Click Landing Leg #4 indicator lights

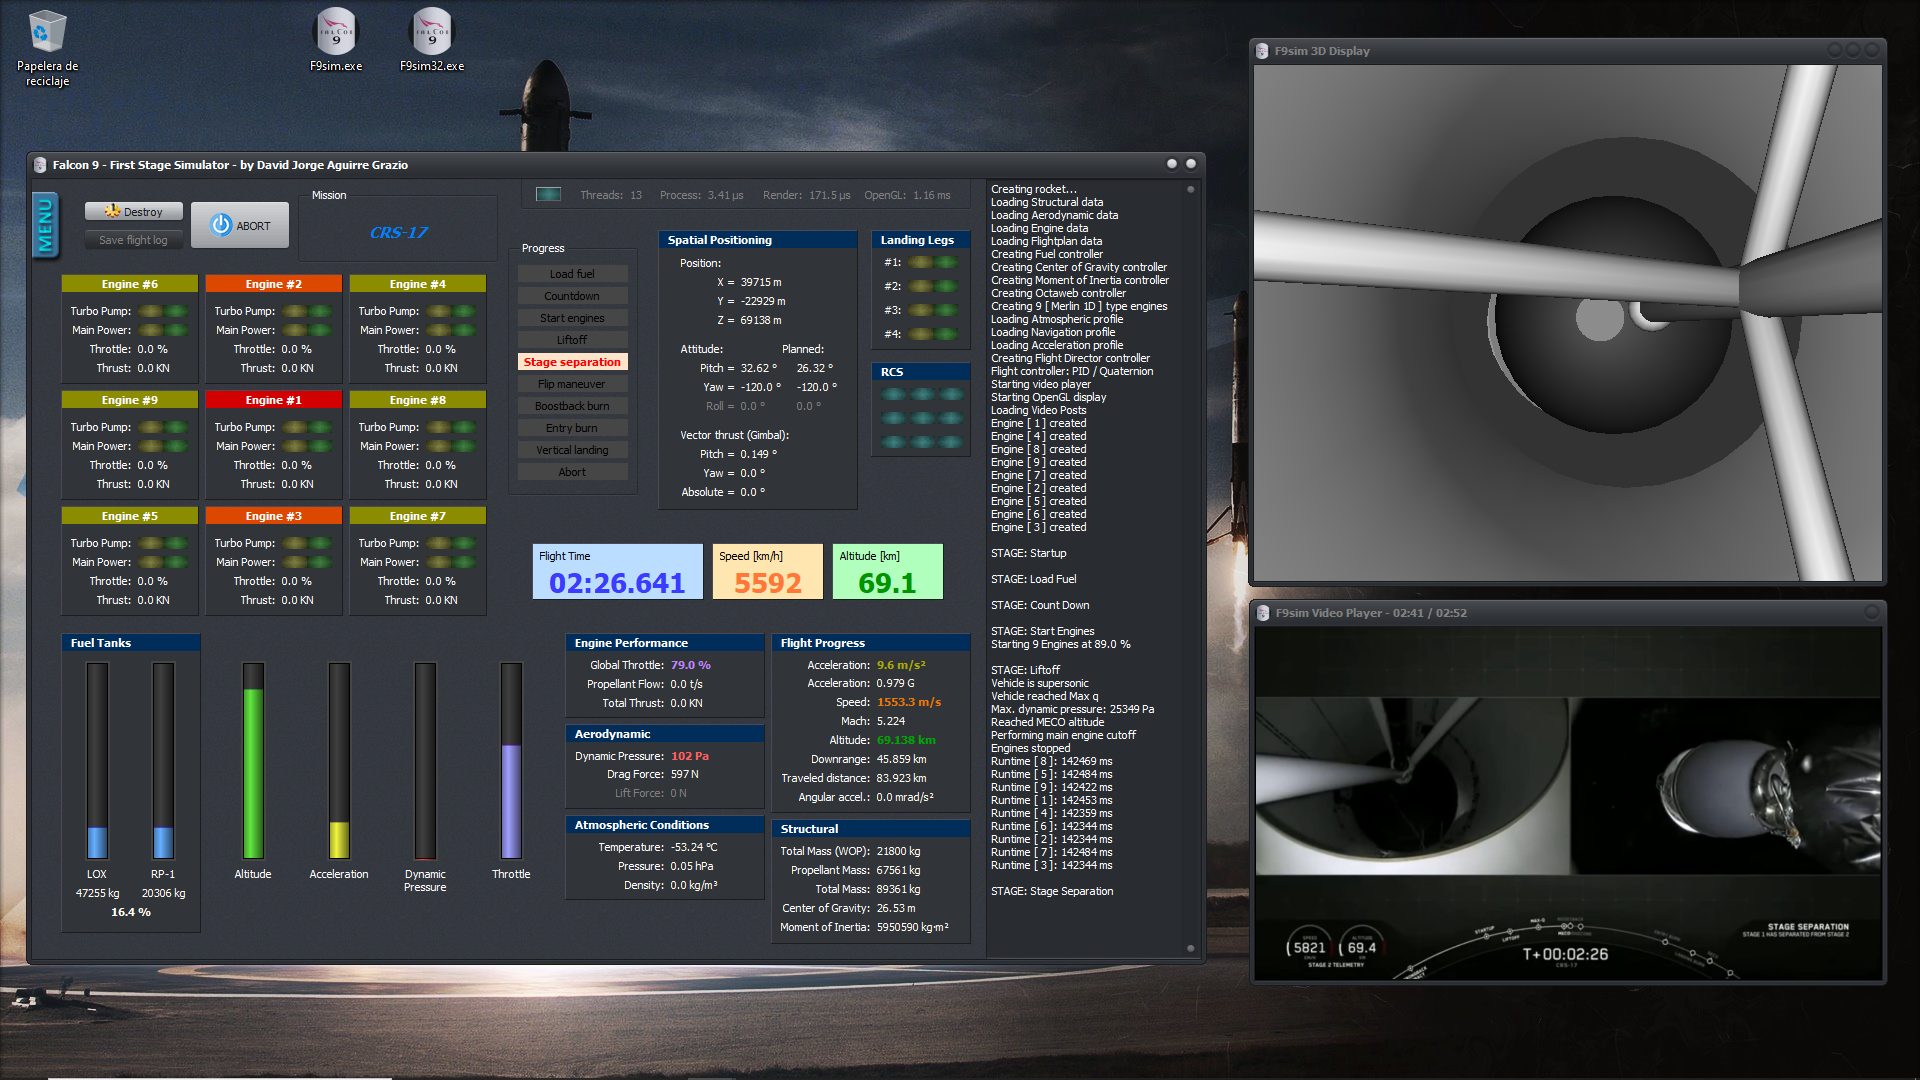[933, 334]
